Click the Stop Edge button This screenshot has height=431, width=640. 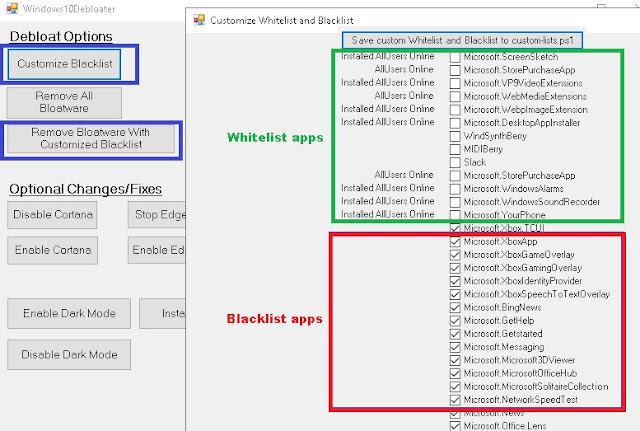click(157, 215)
